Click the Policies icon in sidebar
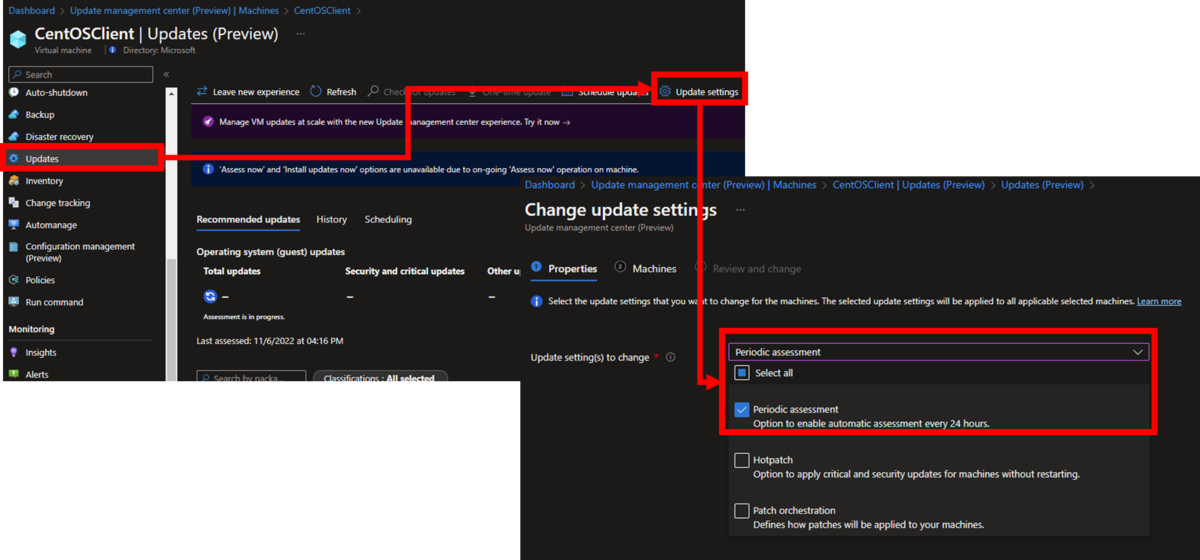Viewport: 1200px width, 560px height. [14, 280]
